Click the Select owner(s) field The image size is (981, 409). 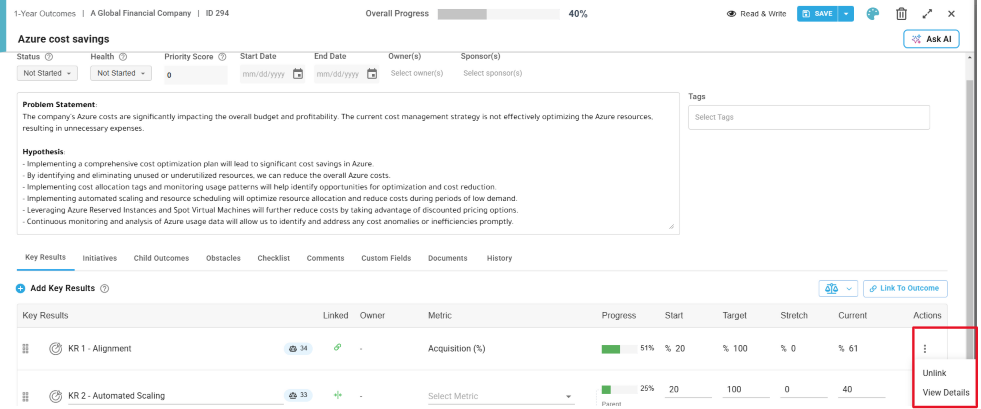[417, 73]
